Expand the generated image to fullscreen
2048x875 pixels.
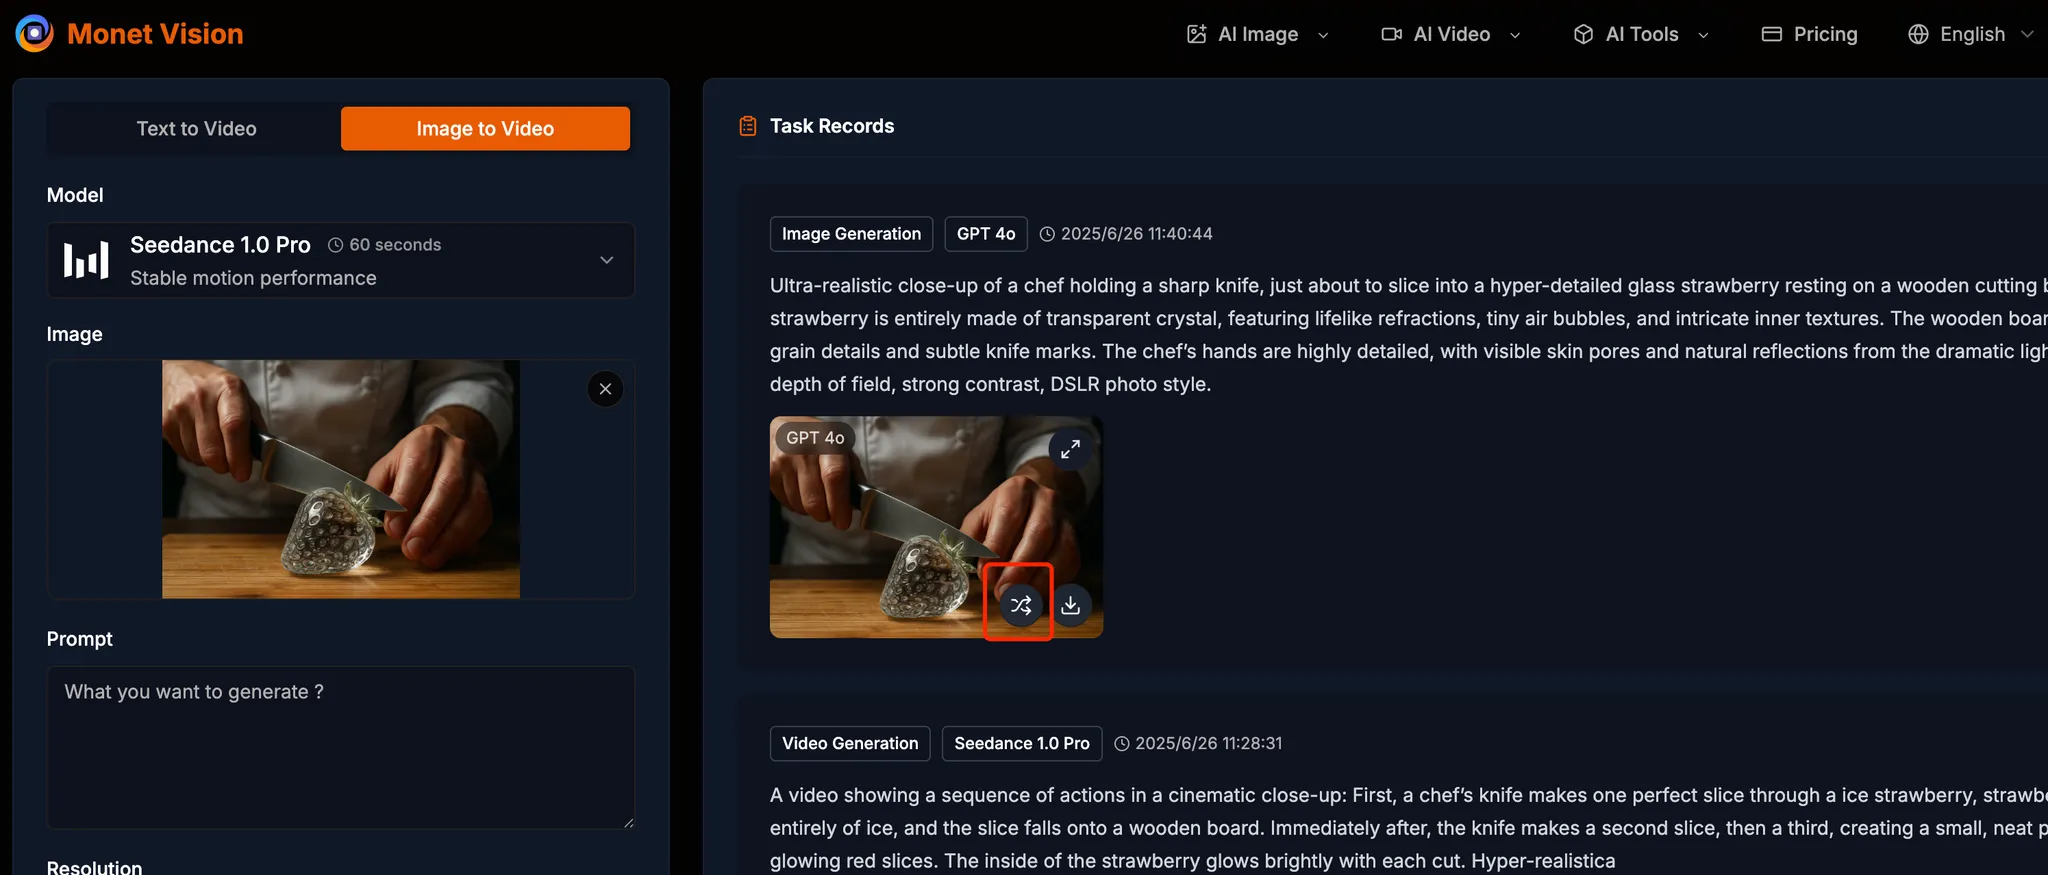click(x=1070, y=449)
